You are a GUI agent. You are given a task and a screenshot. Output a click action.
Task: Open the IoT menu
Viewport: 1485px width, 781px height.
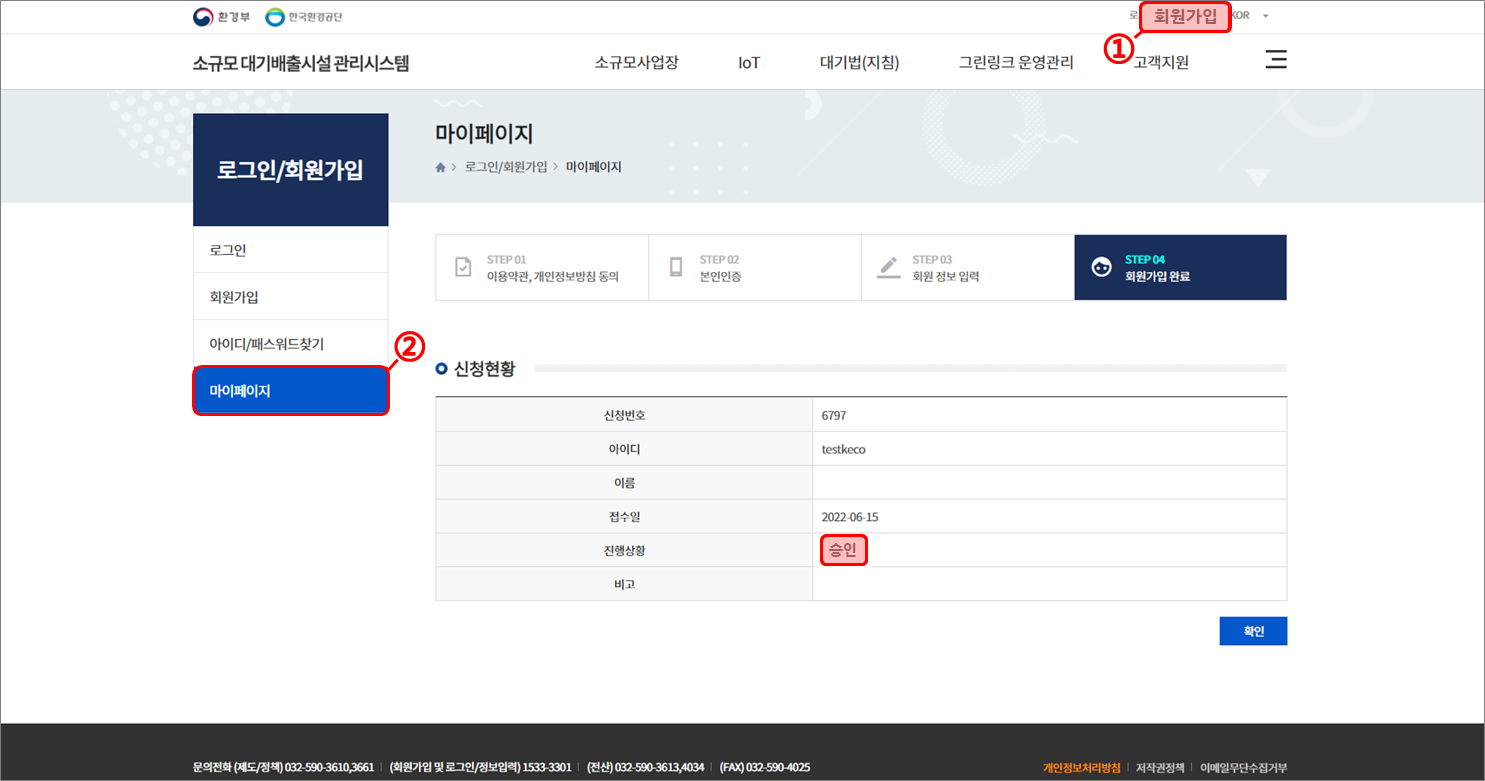[x=749, y=62]
